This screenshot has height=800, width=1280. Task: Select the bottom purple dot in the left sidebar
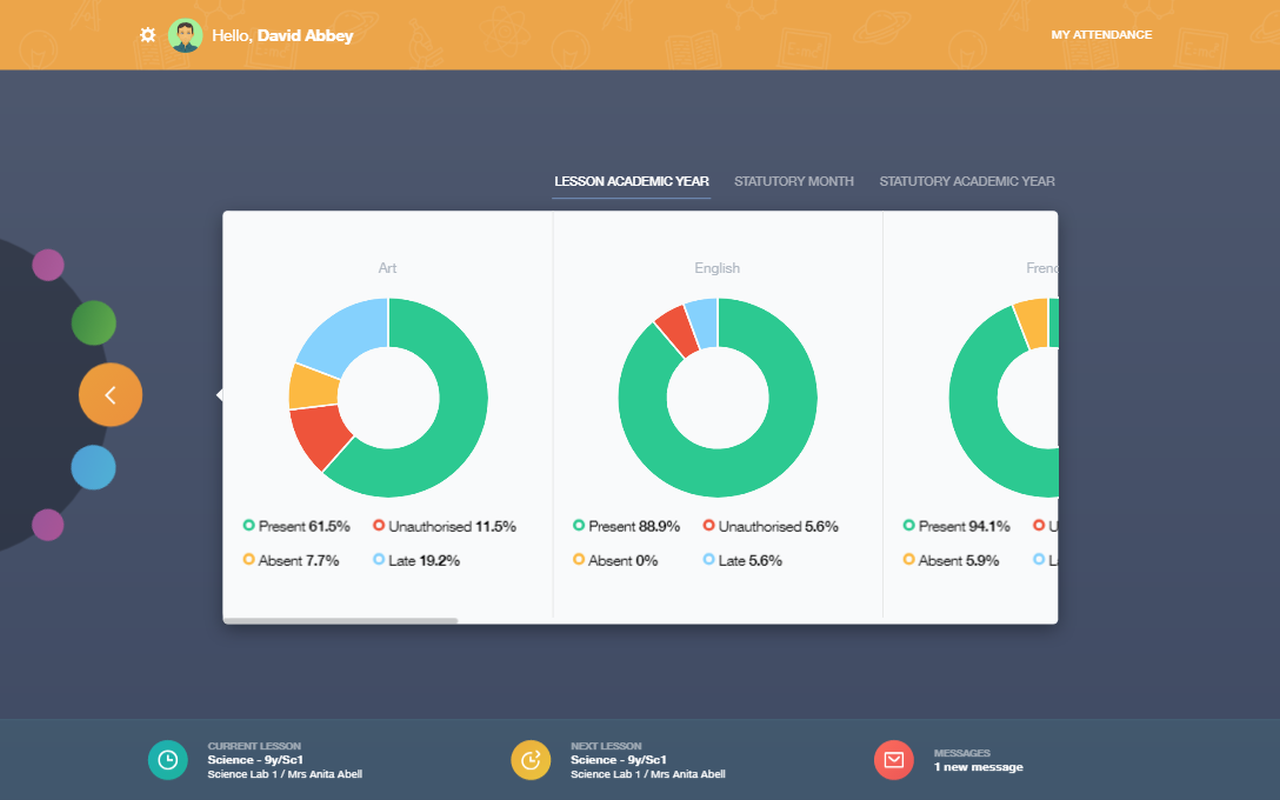(48, 525)
